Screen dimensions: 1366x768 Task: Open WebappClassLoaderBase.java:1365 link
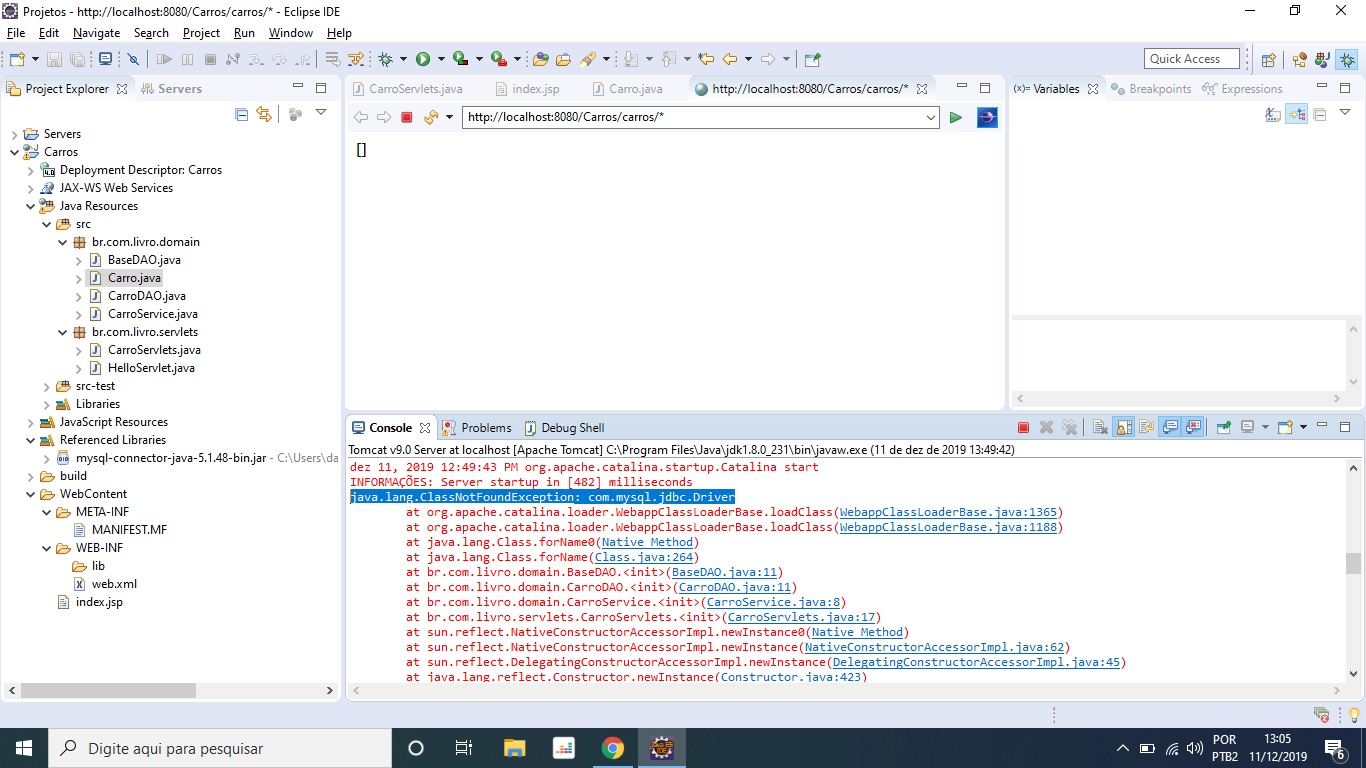pyautogui.click(x=948, y=512)
